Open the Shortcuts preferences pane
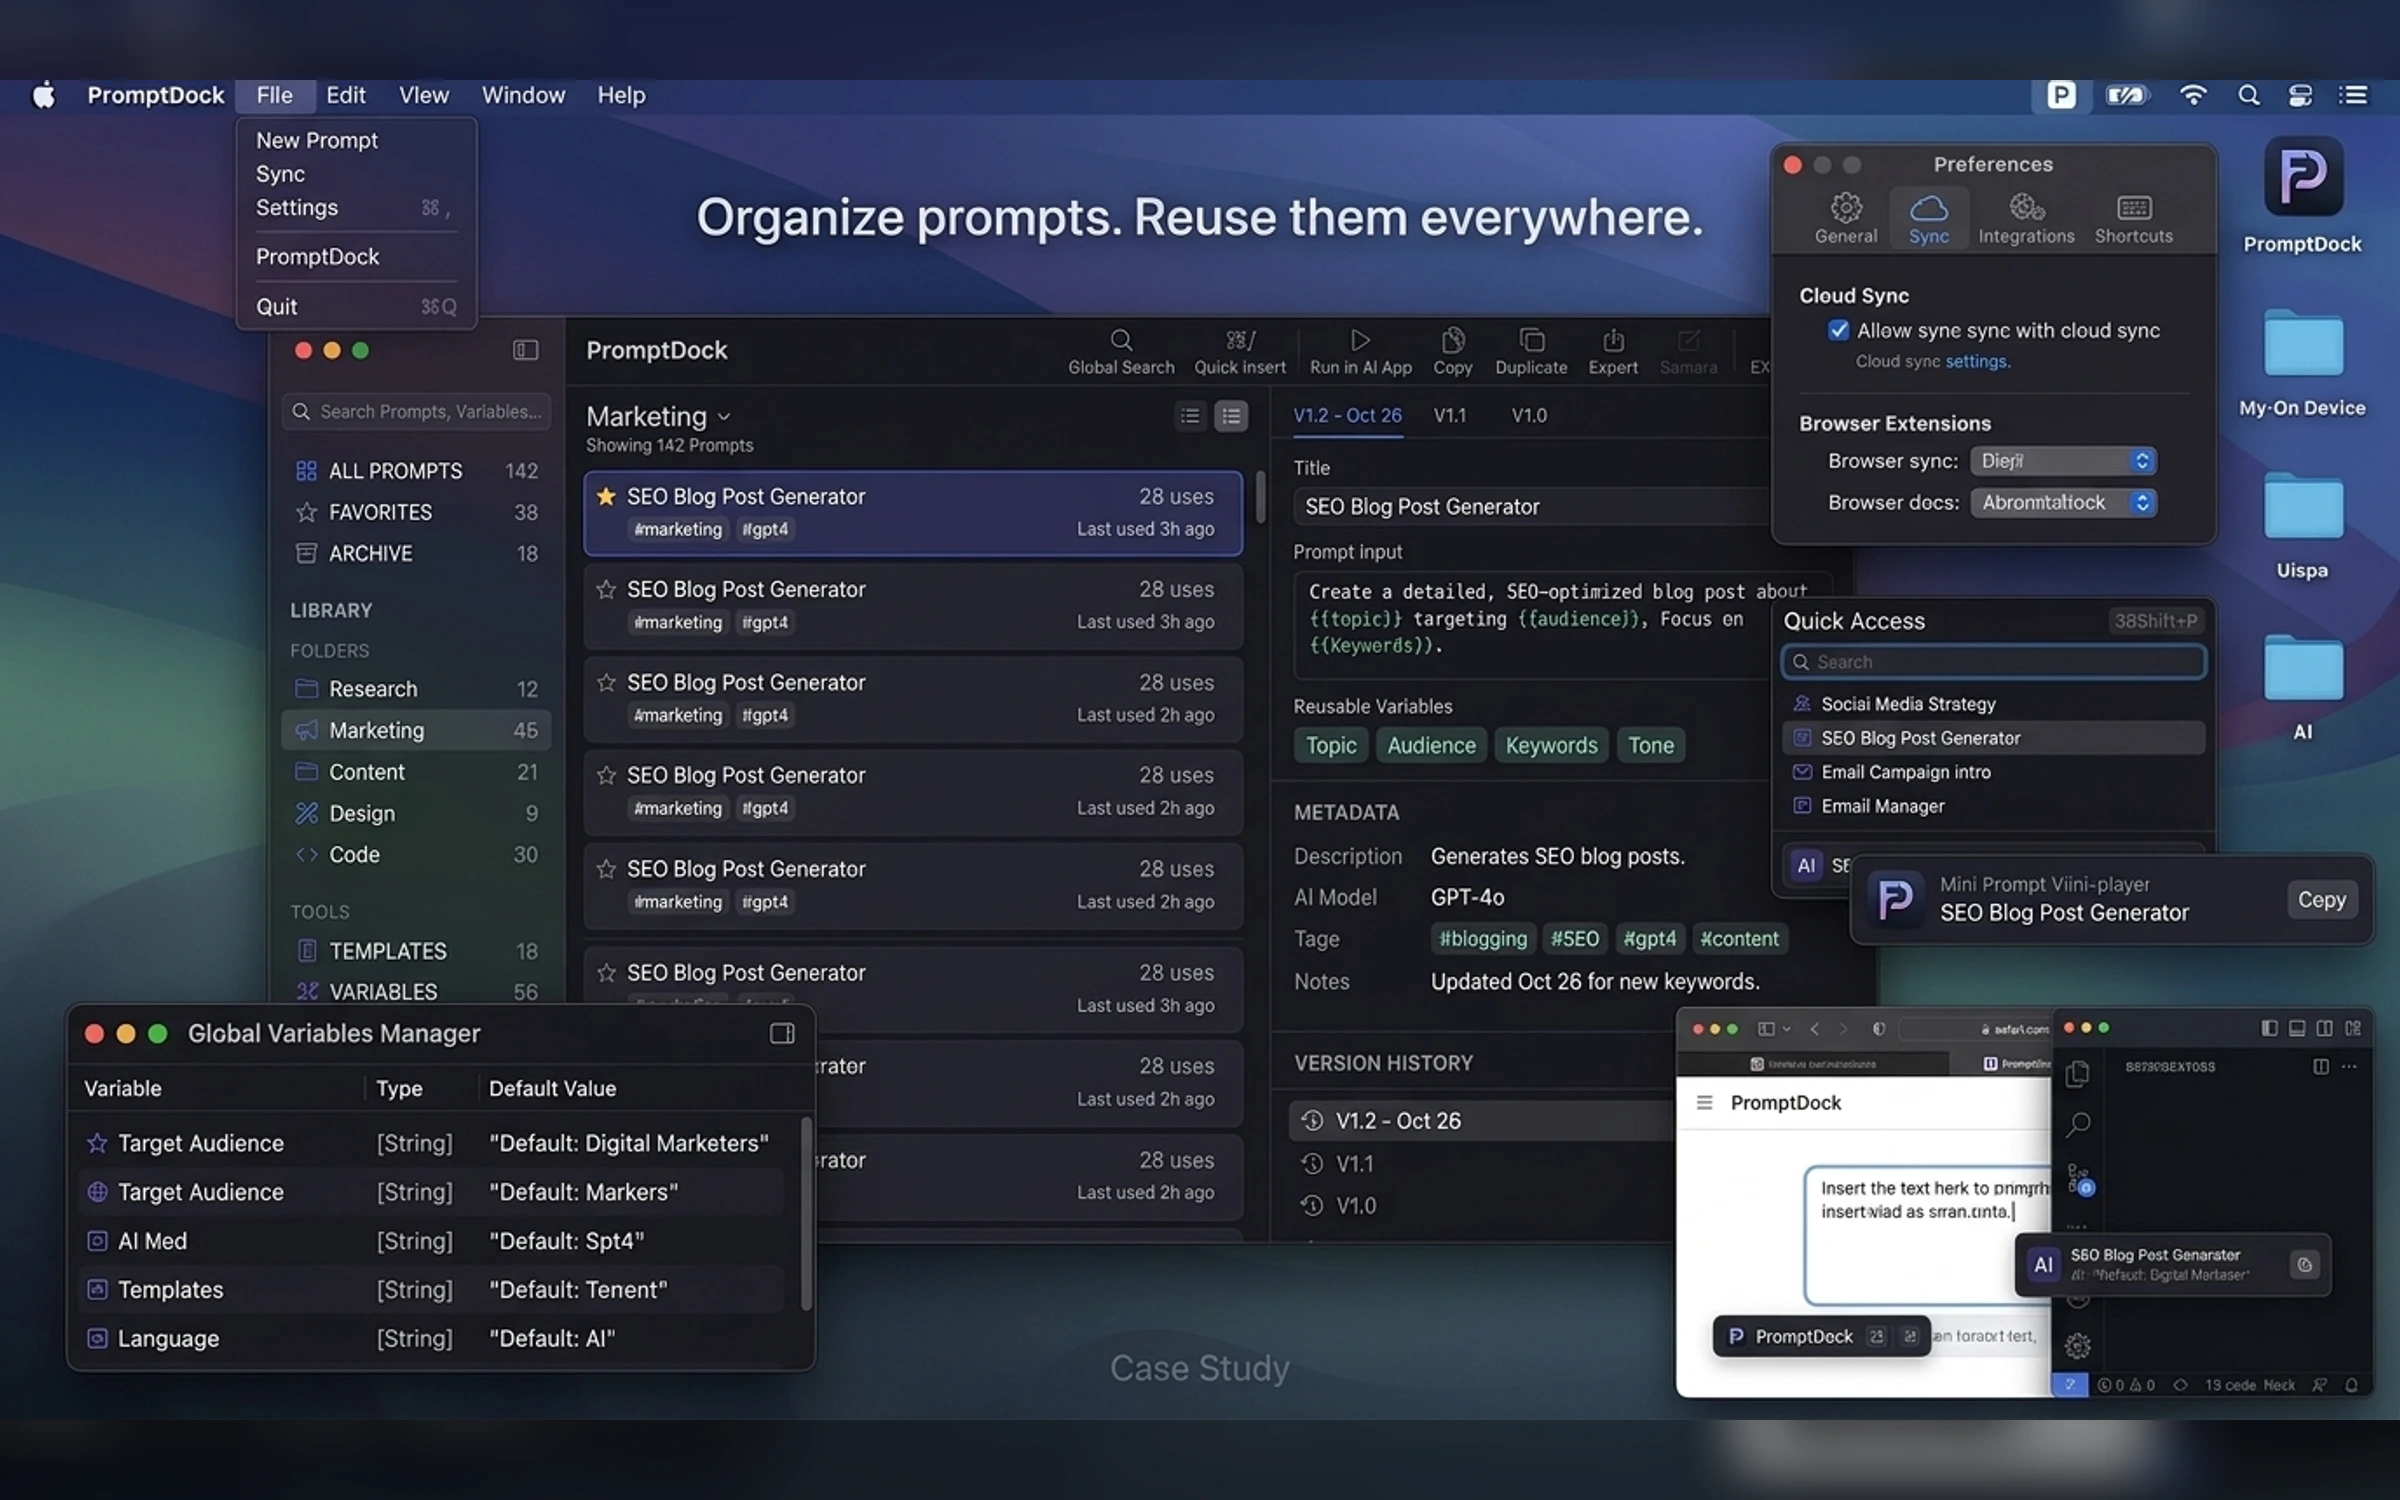 [x=2133, y=219]
